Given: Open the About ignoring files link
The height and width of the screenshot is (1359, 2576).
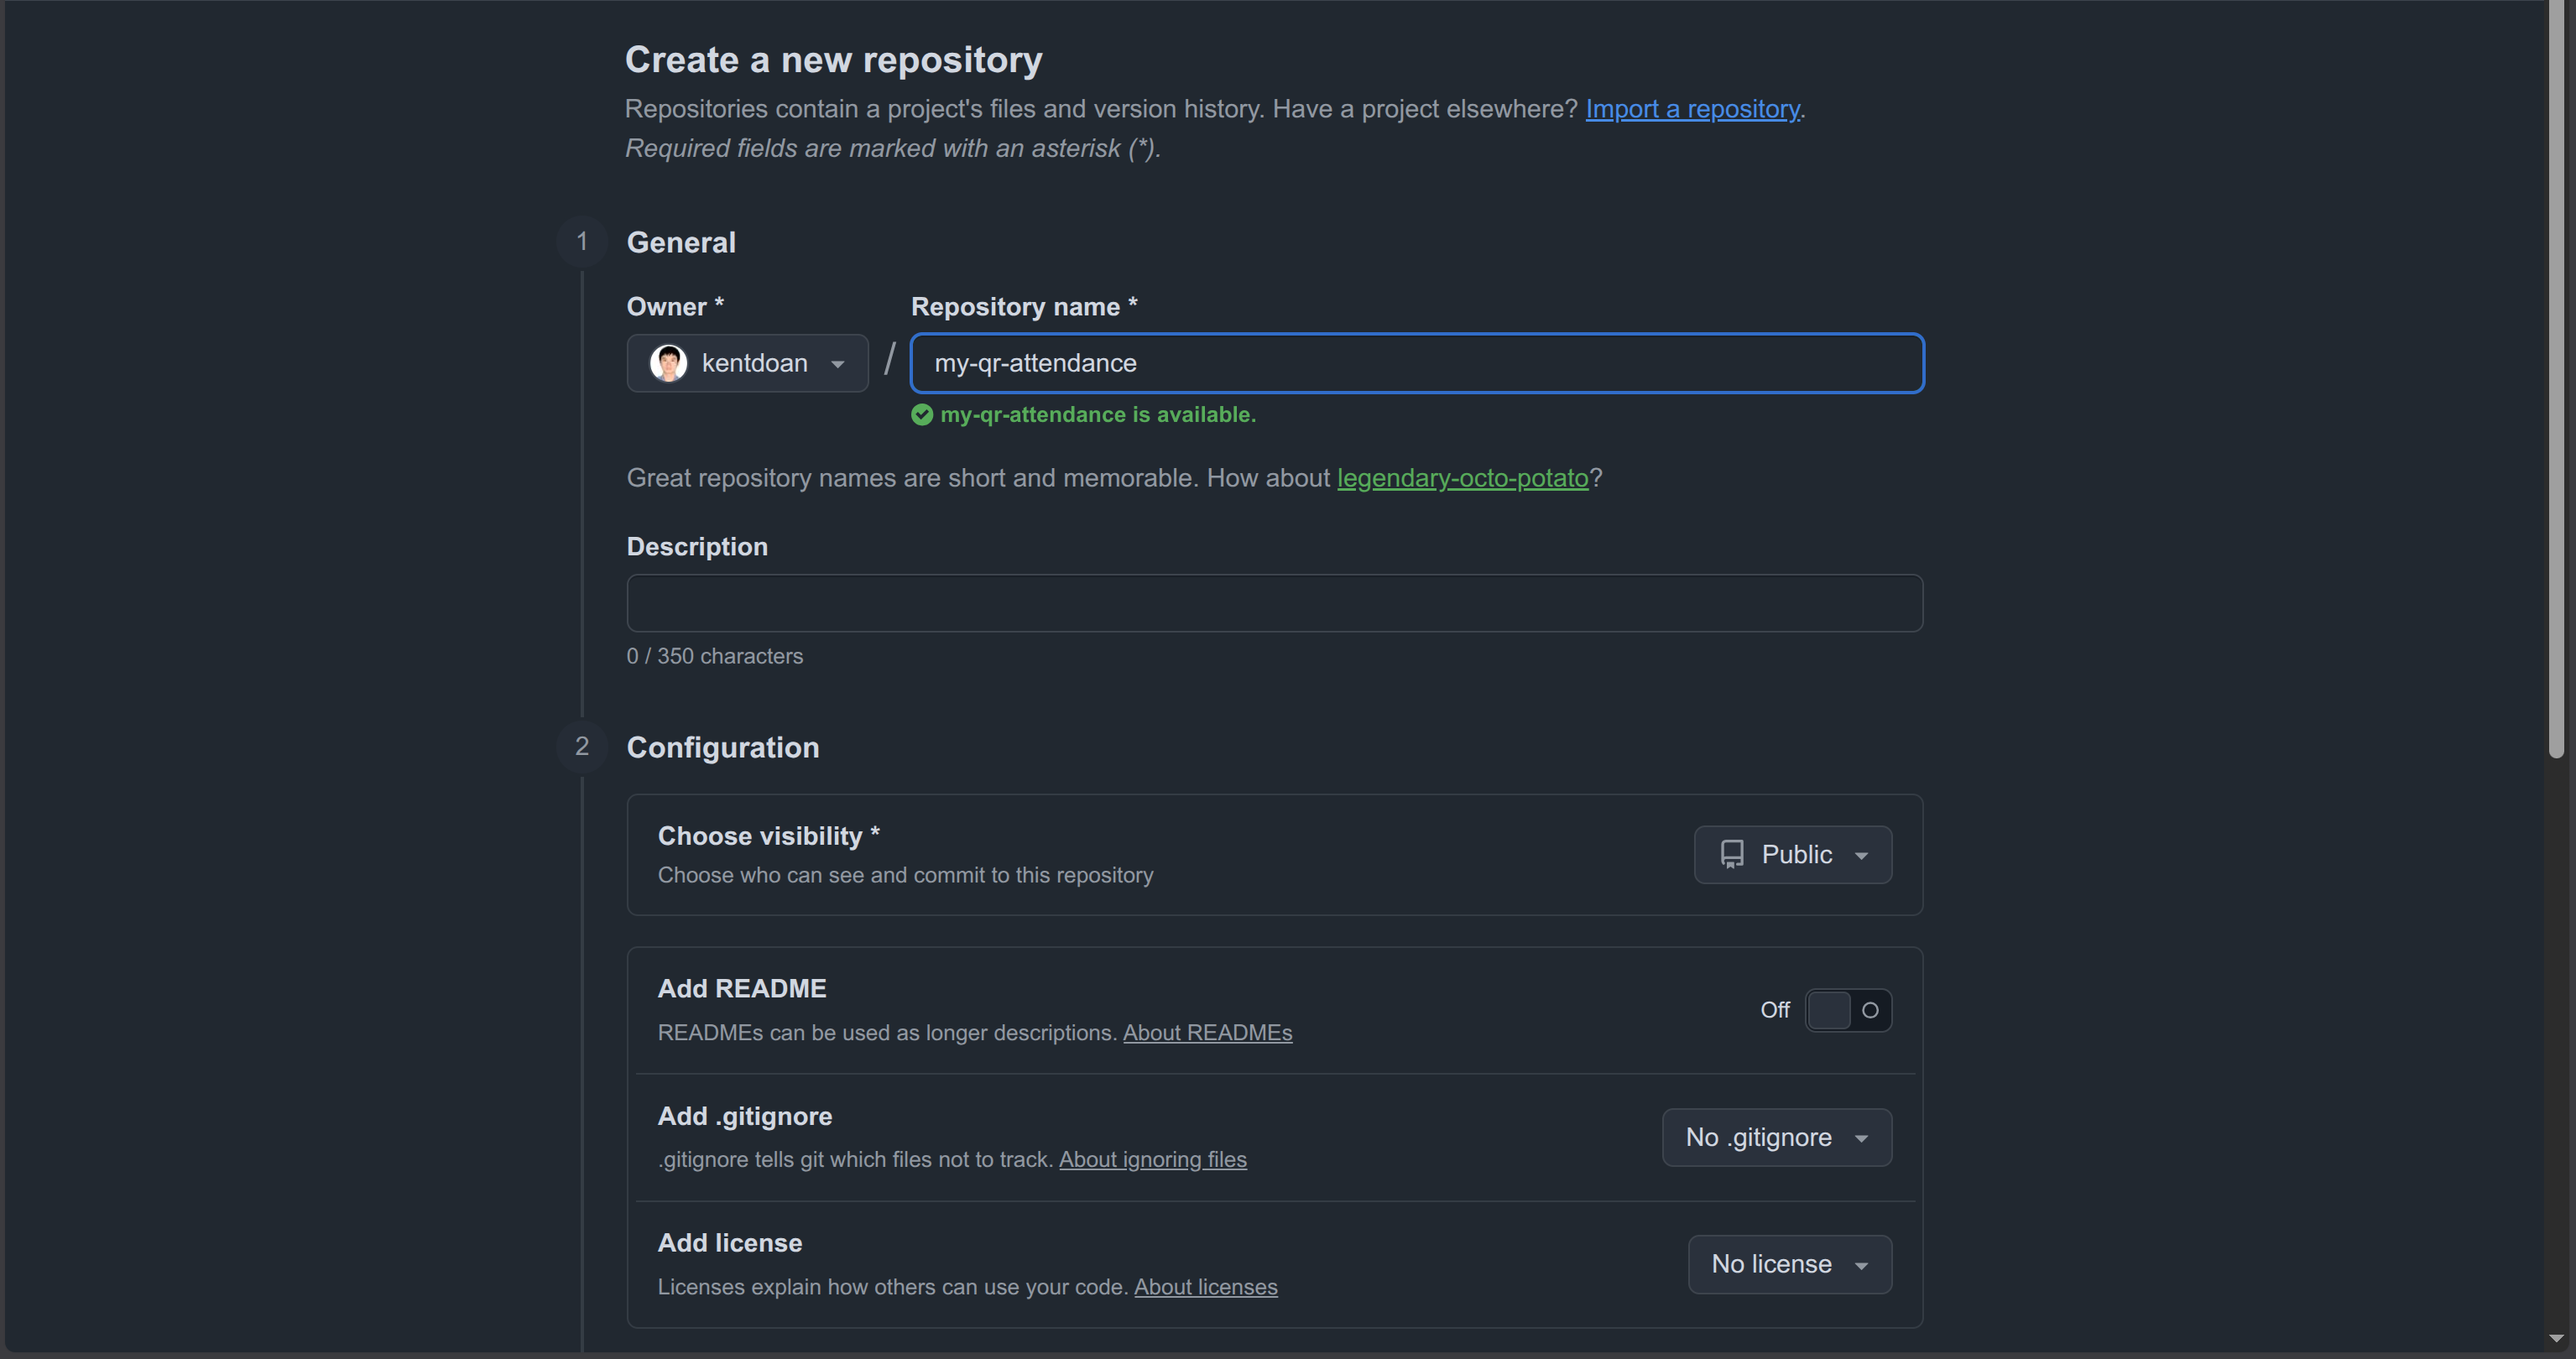Looking at the screenshot, I should tap(1153, 1159).
